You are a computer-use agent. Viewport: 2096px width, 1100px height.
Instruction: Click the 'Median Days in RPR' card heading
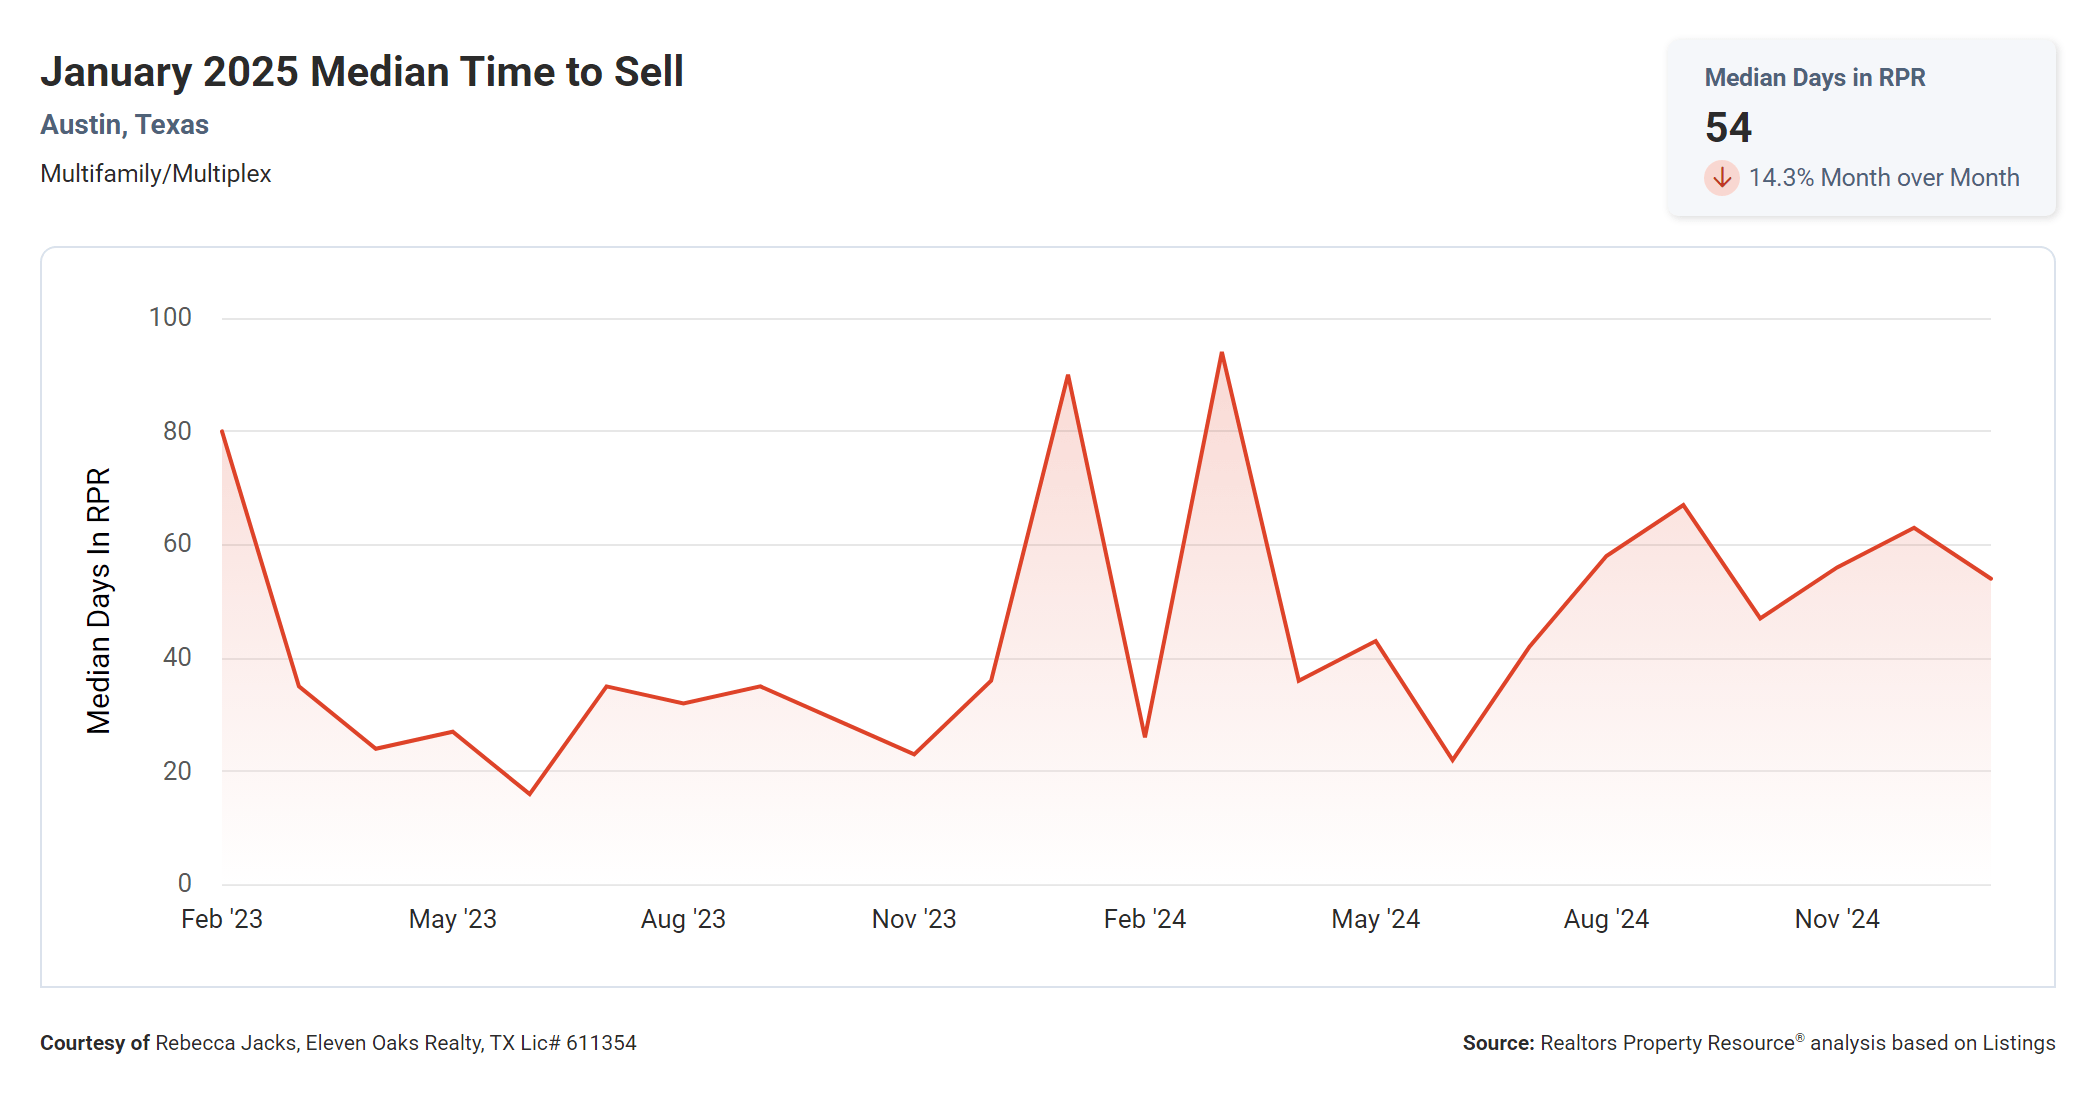[1814, 78]
